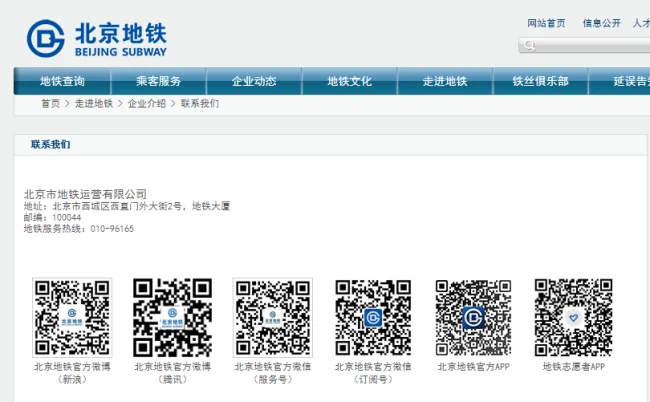Click the 网站首页 top link

click(546, 23)
